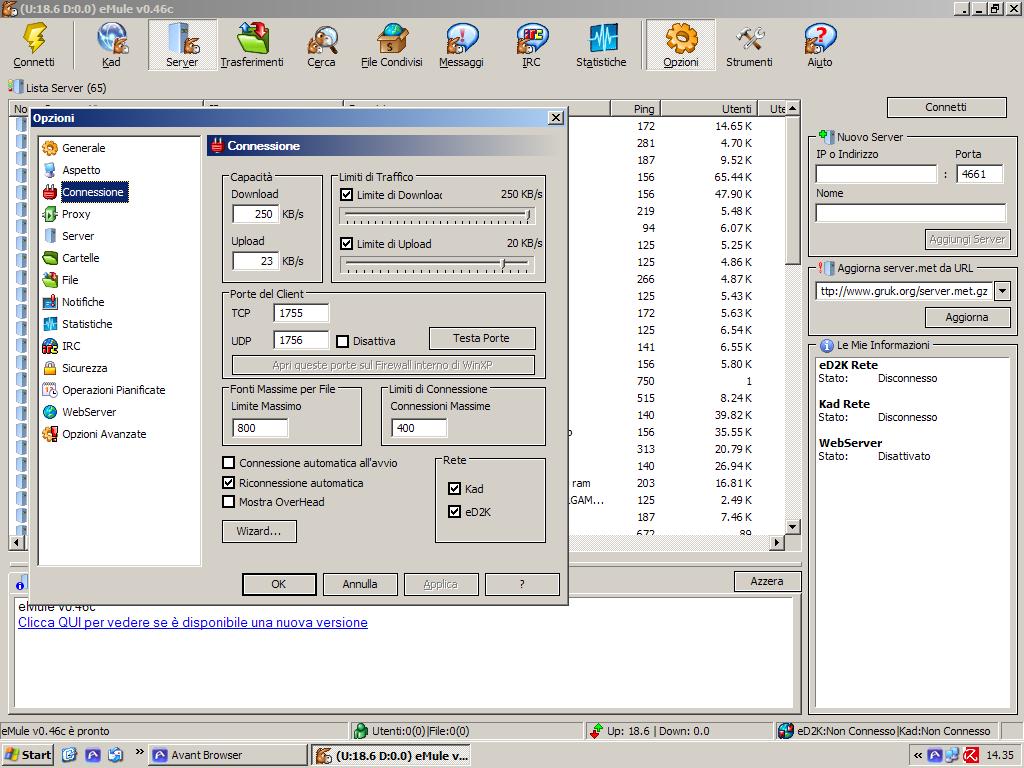Viewport: 1024px width, 768px height.
Task: Click the Statistiche option icon in list
Action: tap(50, 324)
